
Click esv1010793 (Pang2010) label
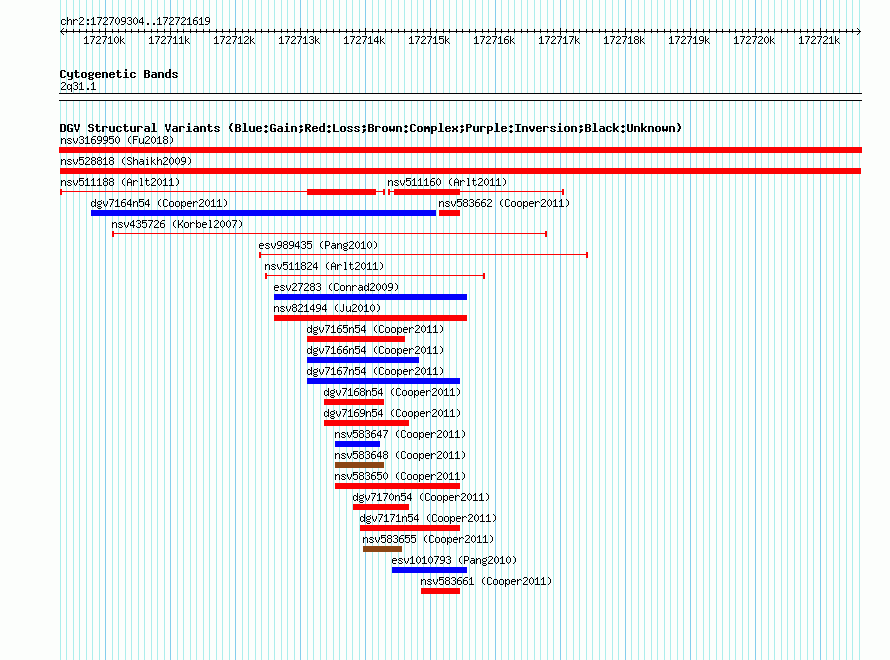[454, 560]
